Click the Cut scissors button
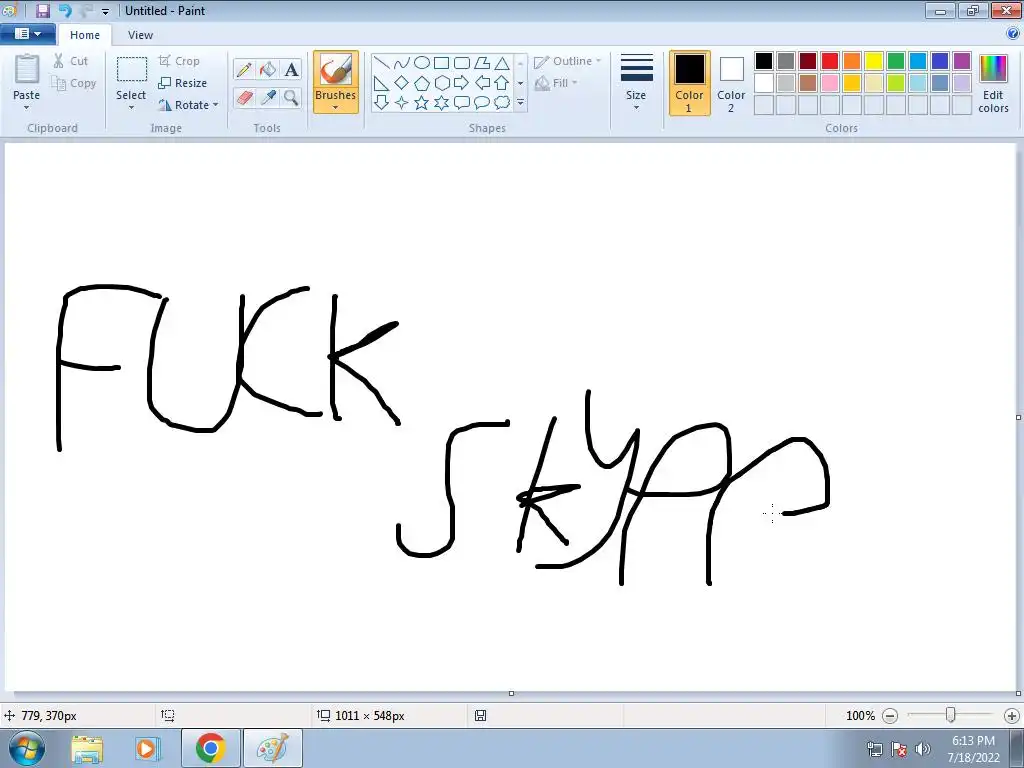The image size is (1024, 768). pyautogui.click(x=71, y=61)
